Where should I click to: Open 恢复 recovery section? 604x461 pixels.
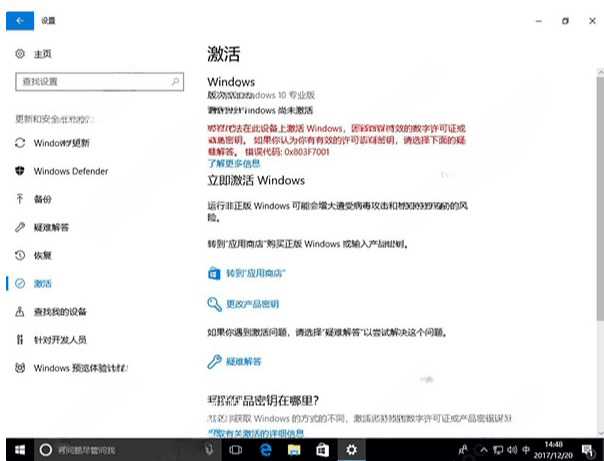(x=42, y=255)
